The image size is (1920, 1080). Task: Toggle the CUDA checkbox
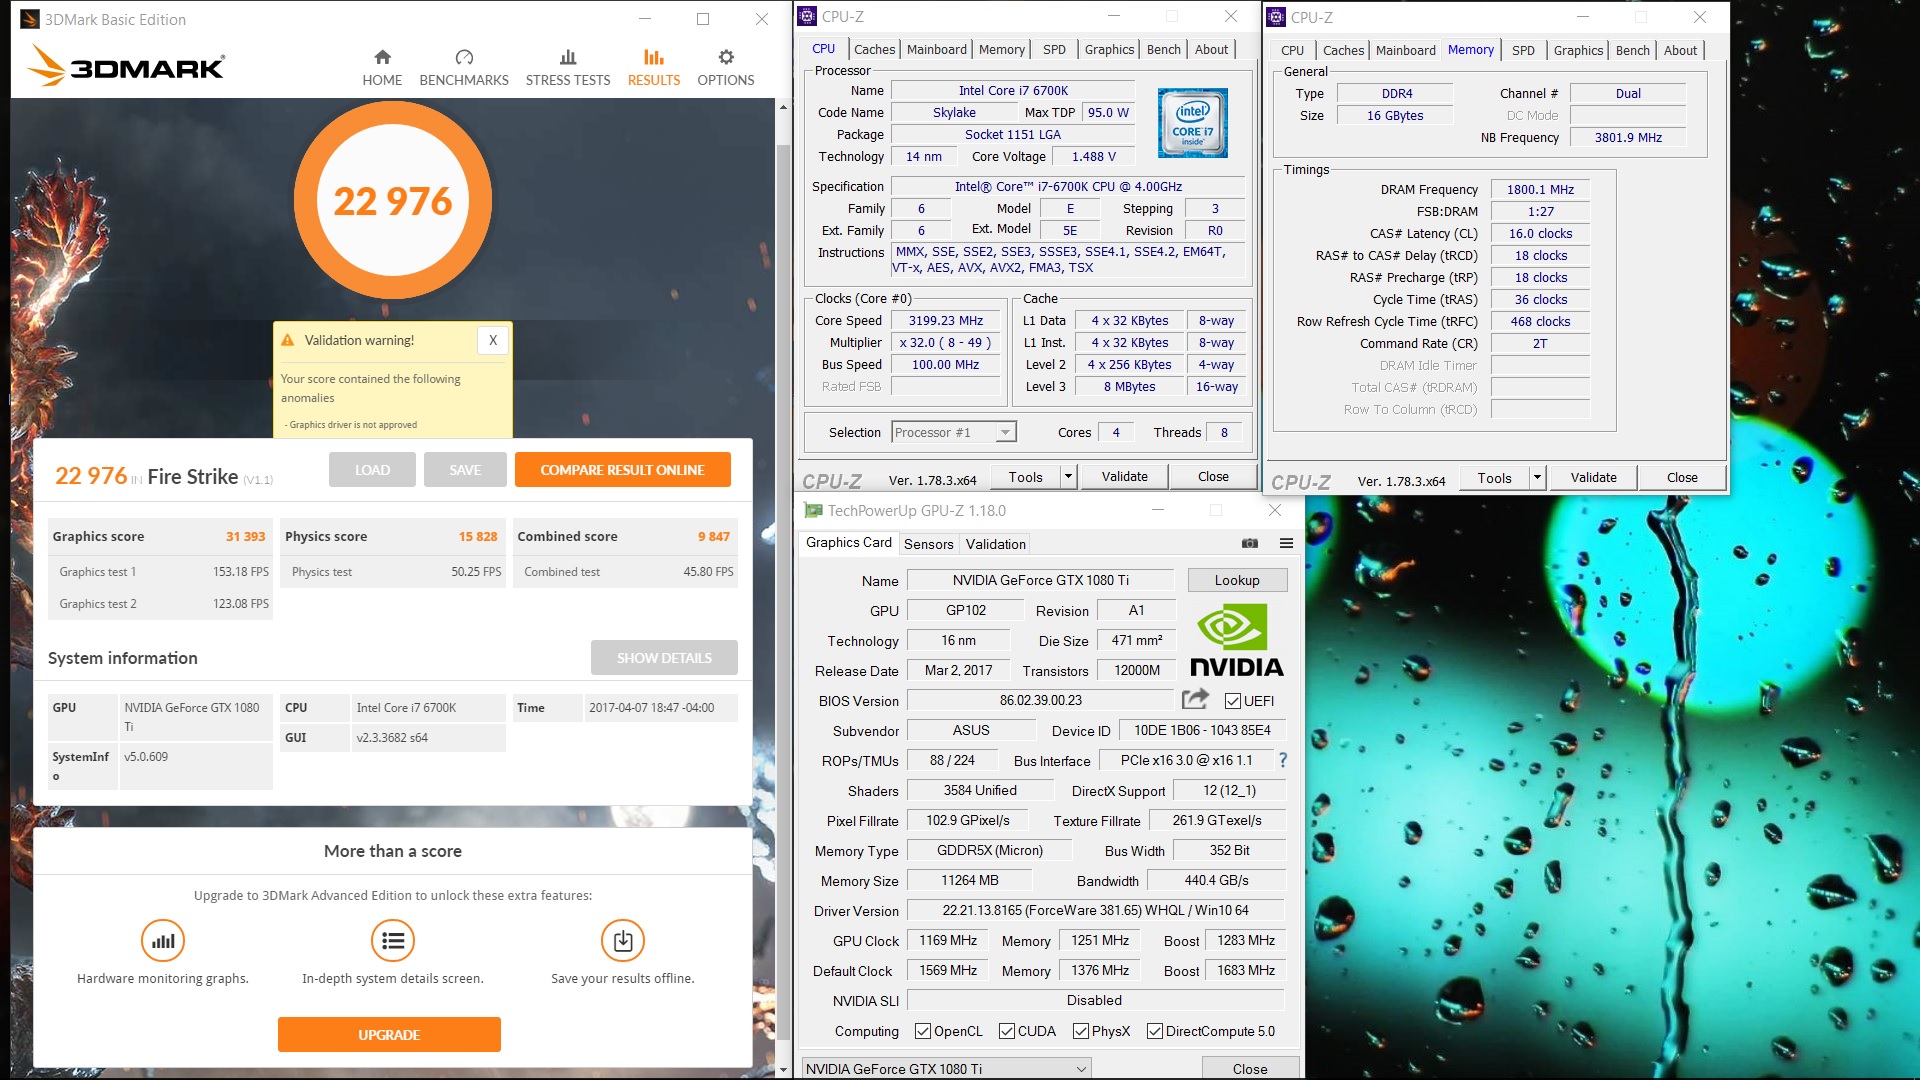[x=1007, y=1031]
